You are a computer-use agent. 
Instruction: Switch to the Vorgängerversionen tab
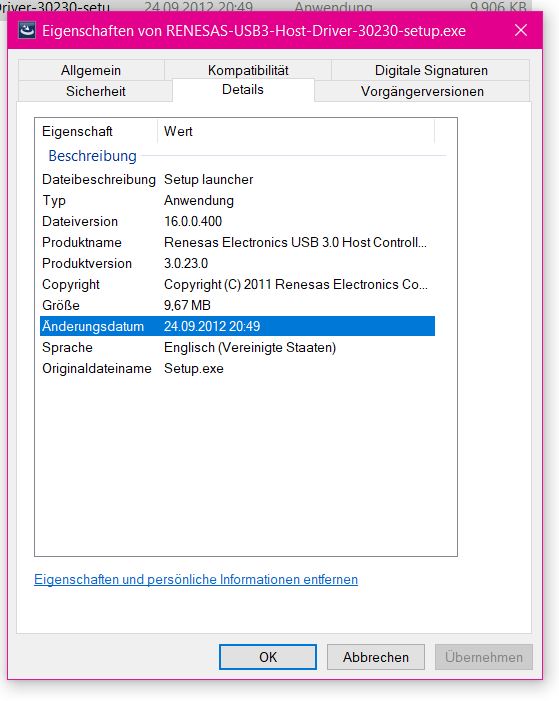422,91
